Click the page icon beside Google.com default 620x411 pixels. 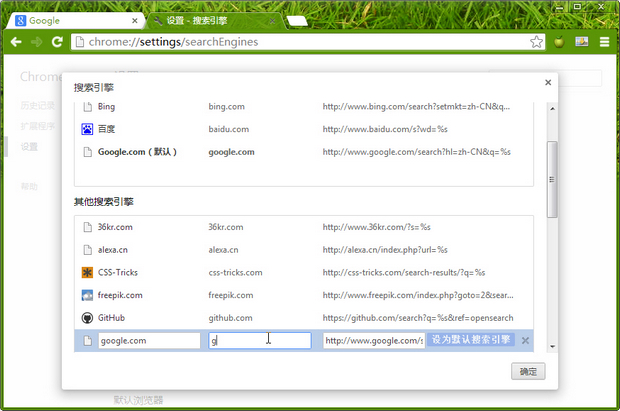coord(87,152)
